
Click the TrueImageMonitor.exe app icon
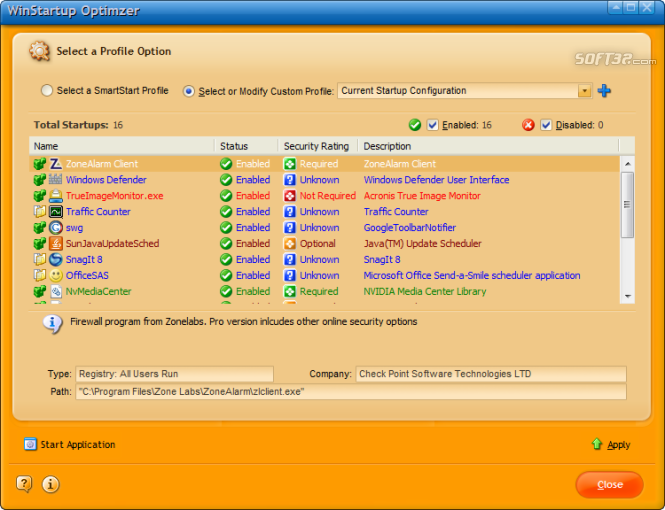[x=56, y=196]
